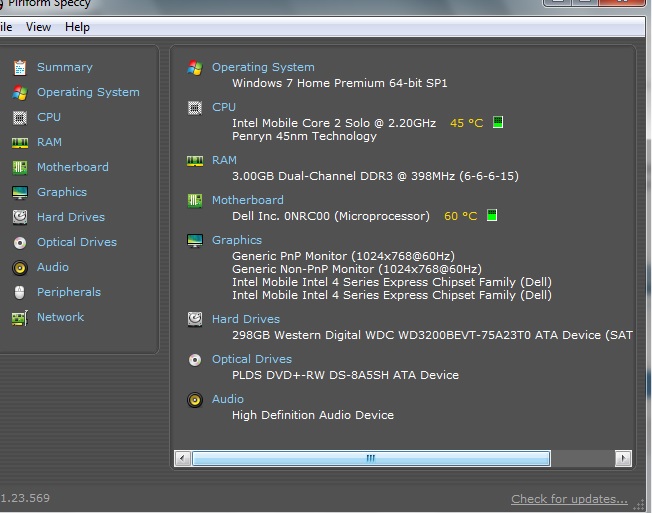Click the 60 °C motherboard temperature value

[460, 216]
